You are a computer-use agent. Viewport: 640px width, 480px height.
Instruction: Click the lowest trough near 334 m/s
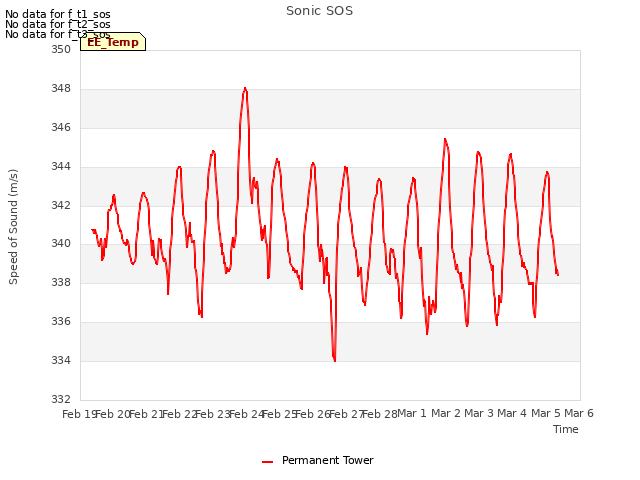(335, 360)
